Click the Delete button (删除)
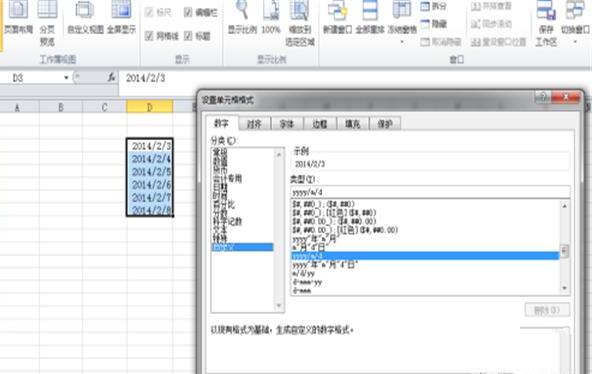The width and height of the screenshot is (592, 374). point(547,310)
